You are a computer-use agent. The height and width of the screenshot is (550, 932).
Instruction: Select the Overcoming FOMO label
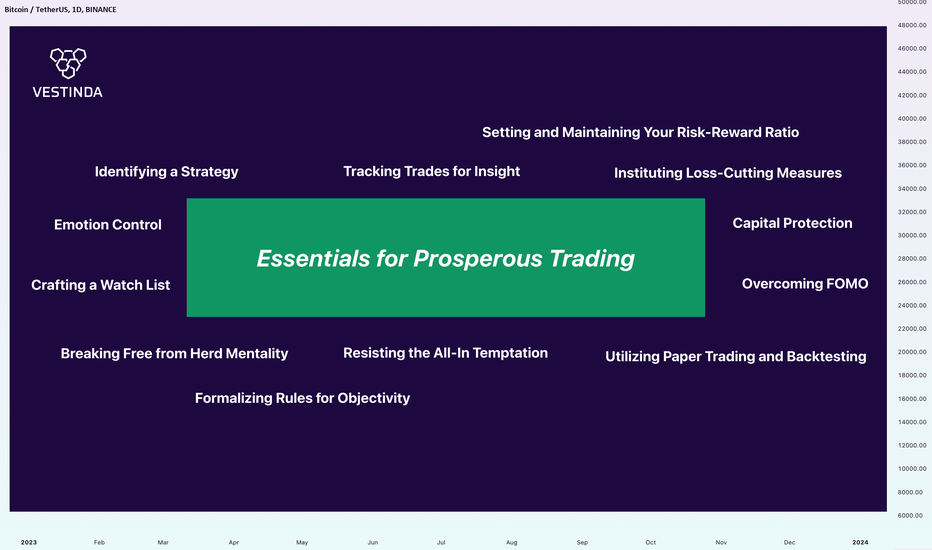[805, 284]
